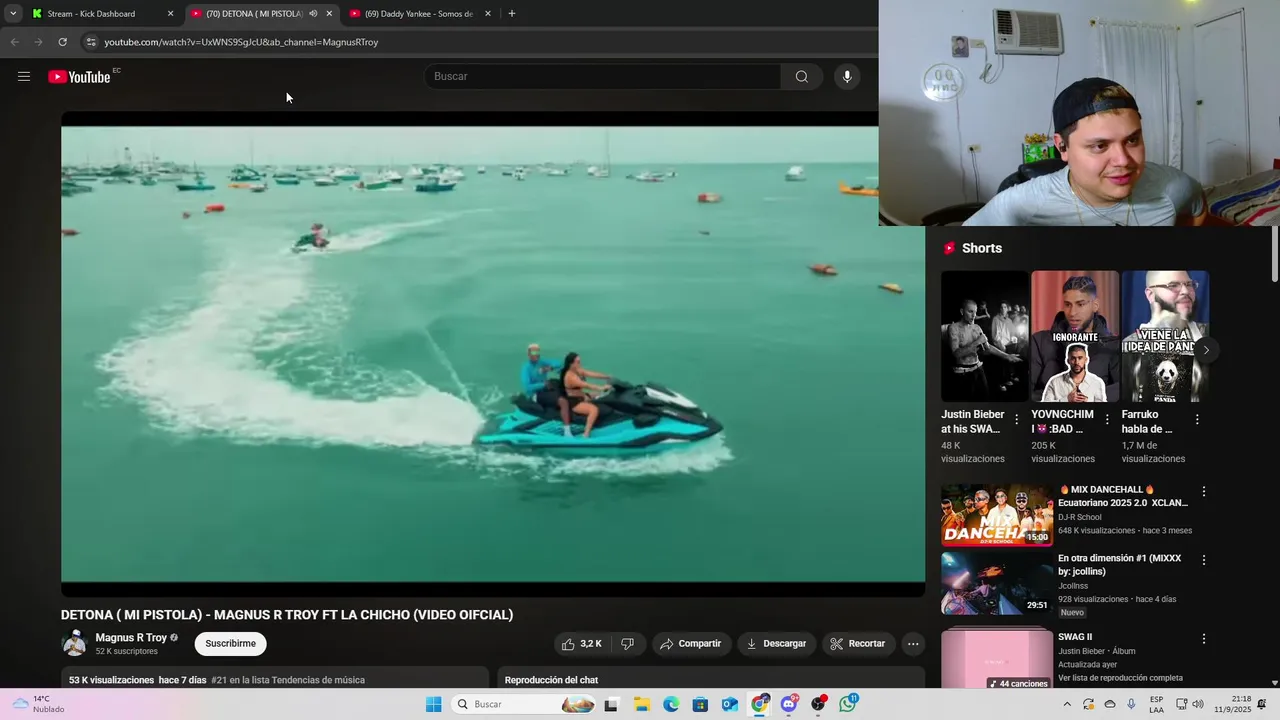This screenshot has width=1280, height=720.
Task: Click the Reproducción del chat header
Action: [x=552, y=680]
